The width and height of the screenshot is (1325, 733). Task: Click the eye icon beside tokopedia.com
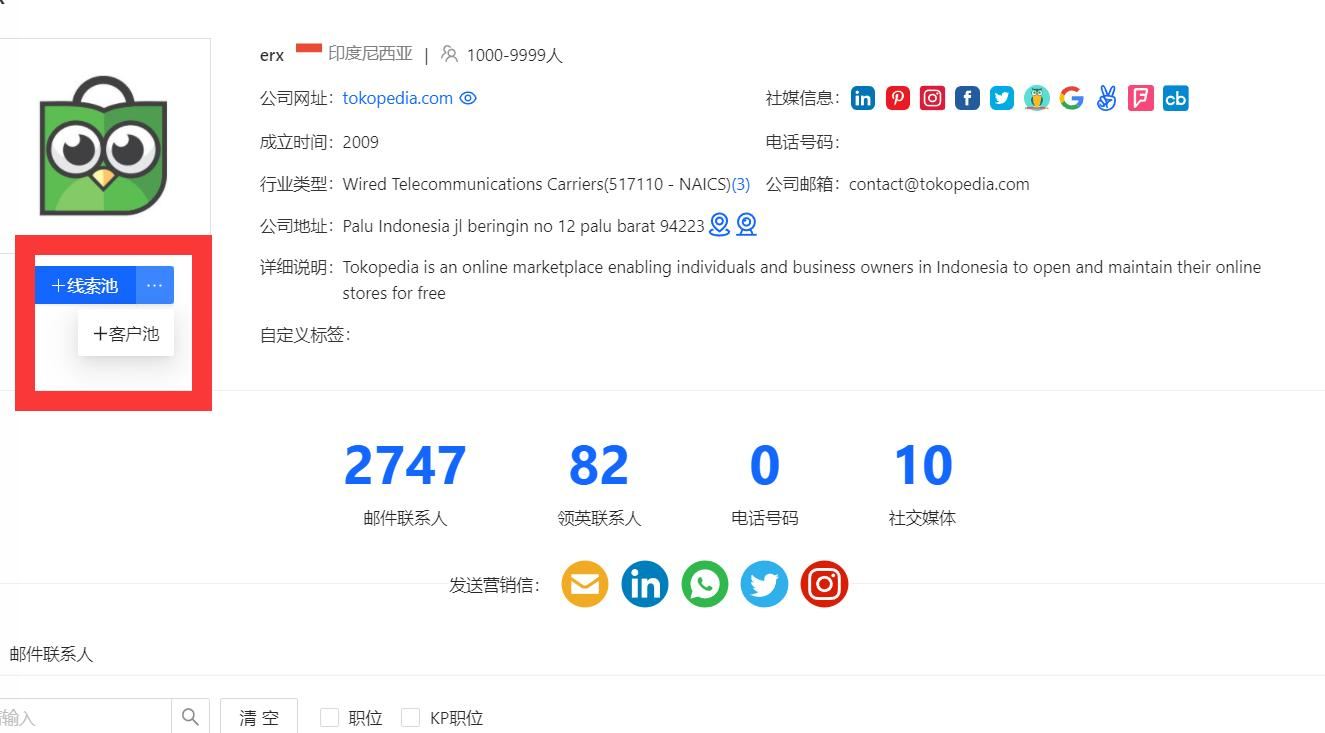point(468,98)
